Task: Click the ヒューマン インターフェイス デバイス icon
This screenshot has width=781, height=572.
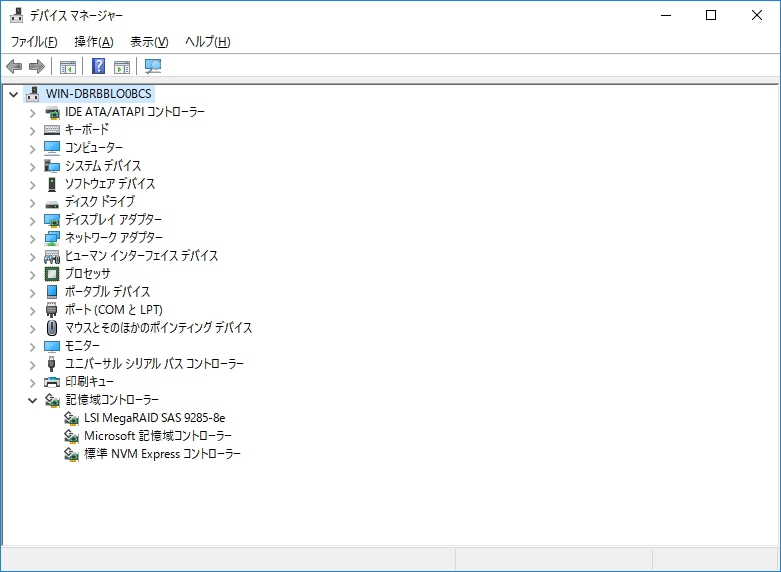Action: 52,256
